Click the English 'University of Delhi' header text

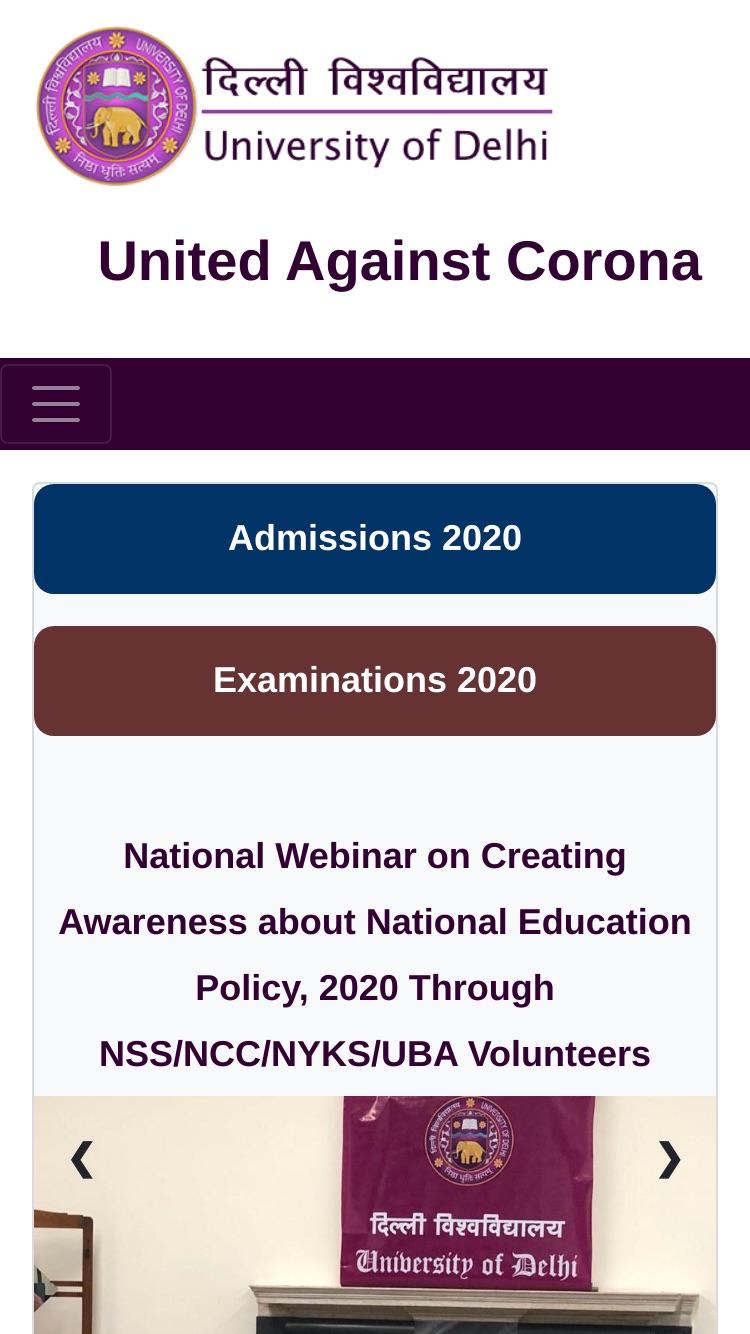click(377, 142)
